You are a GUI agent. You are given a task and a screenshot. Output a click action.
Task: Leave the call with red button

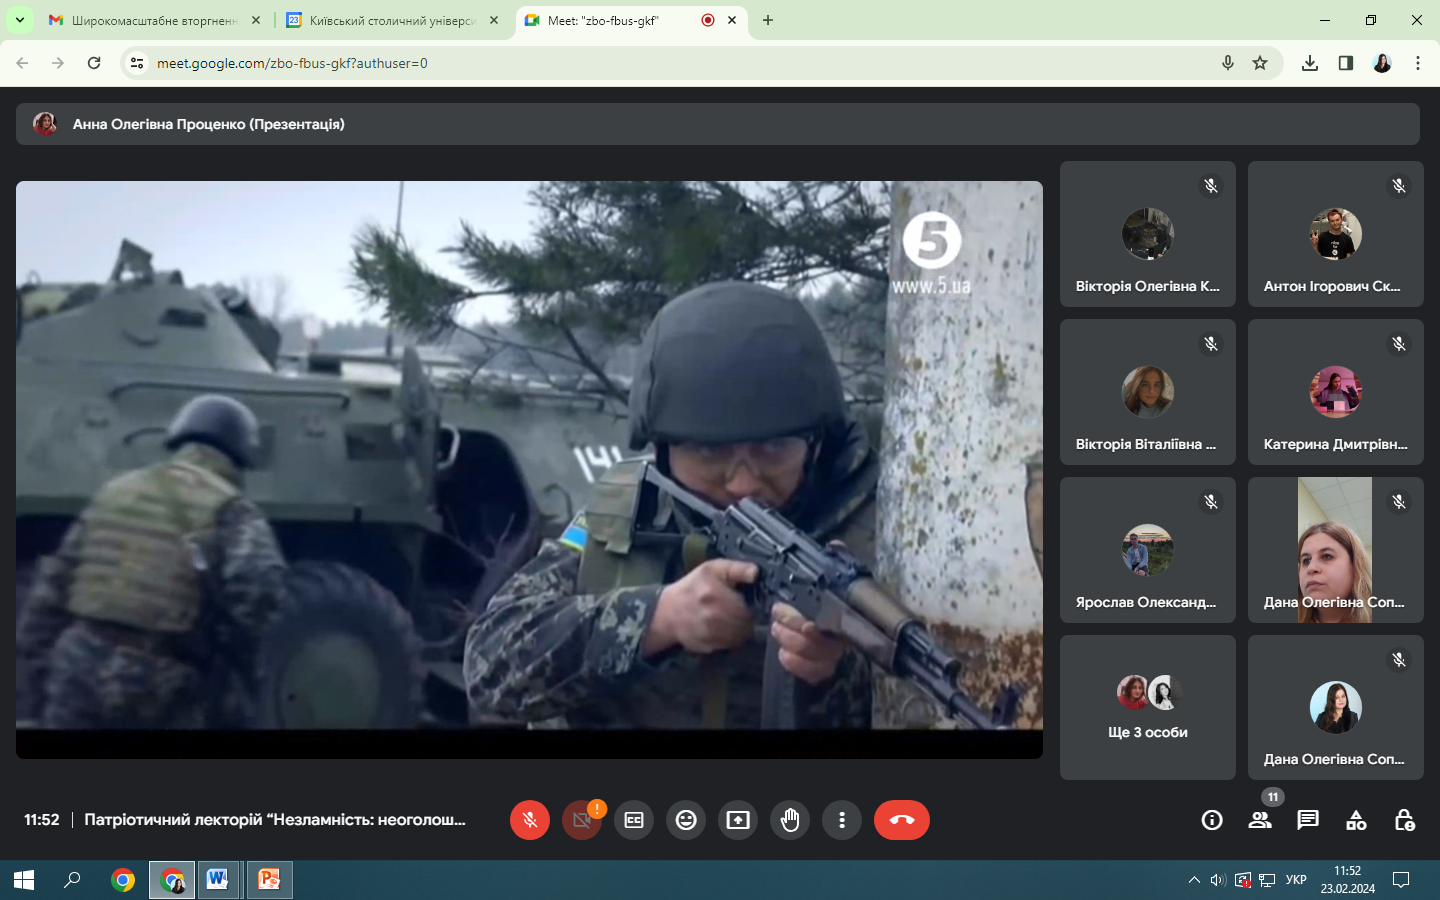click(901, 820)
